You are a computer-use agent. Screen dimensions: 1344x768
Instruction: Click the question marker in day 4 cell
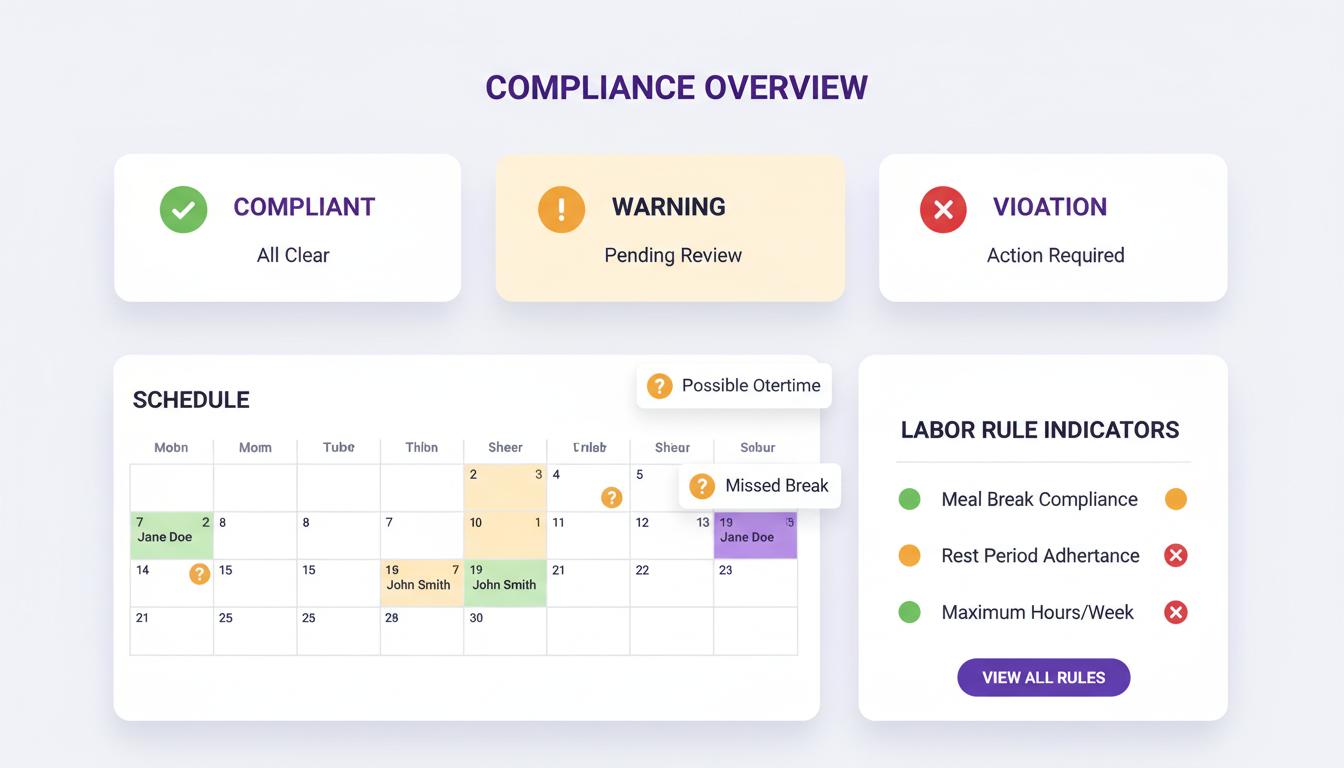611,497
